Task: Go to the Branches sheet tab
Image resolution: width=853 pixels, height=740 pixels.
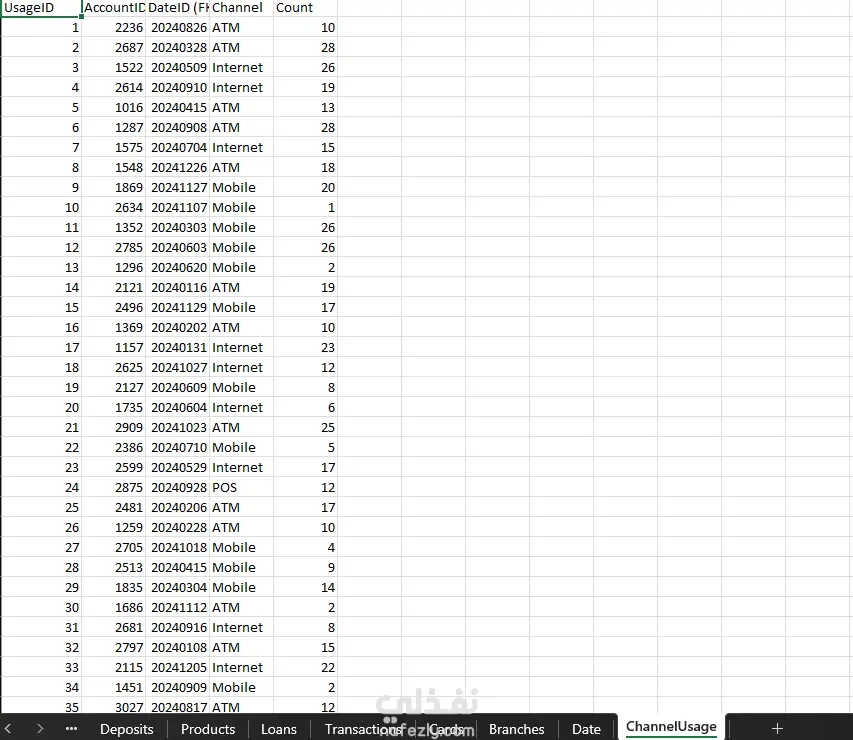Action: [516, 729]
